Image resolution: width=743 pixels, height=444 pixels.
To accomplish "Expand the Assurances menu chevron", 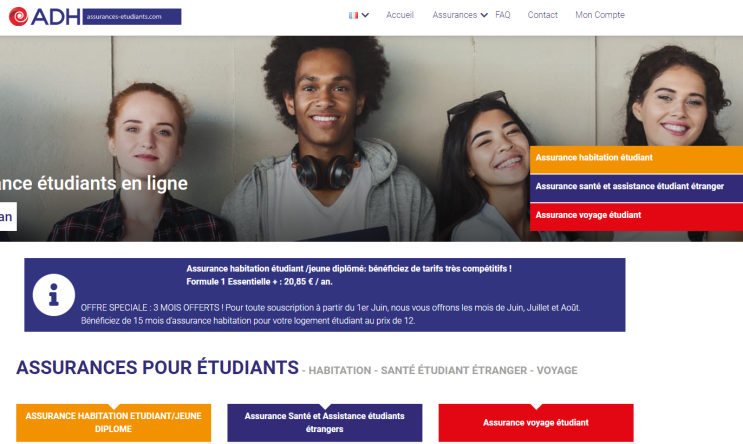I will click(484, 15).
